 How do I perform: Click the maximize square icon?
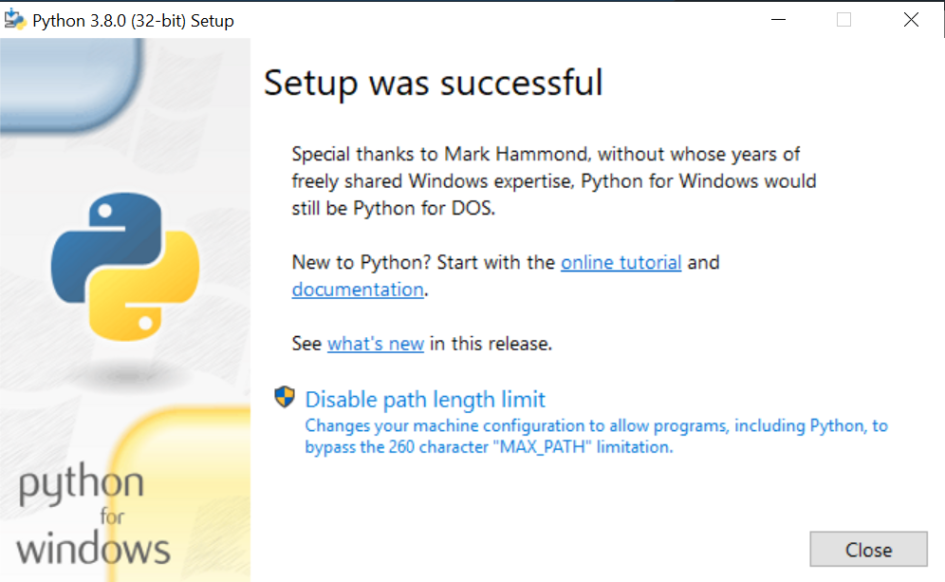pos(843,18)
